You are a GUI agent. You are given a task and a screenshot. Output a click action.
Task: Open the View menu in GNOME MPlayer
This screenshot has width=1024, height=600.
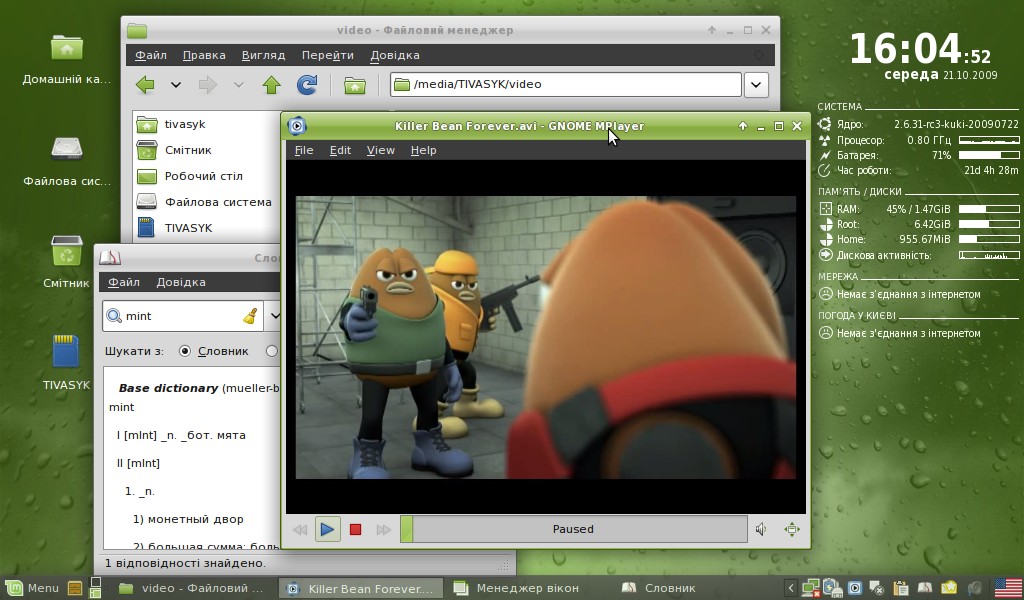click(381, 150)
